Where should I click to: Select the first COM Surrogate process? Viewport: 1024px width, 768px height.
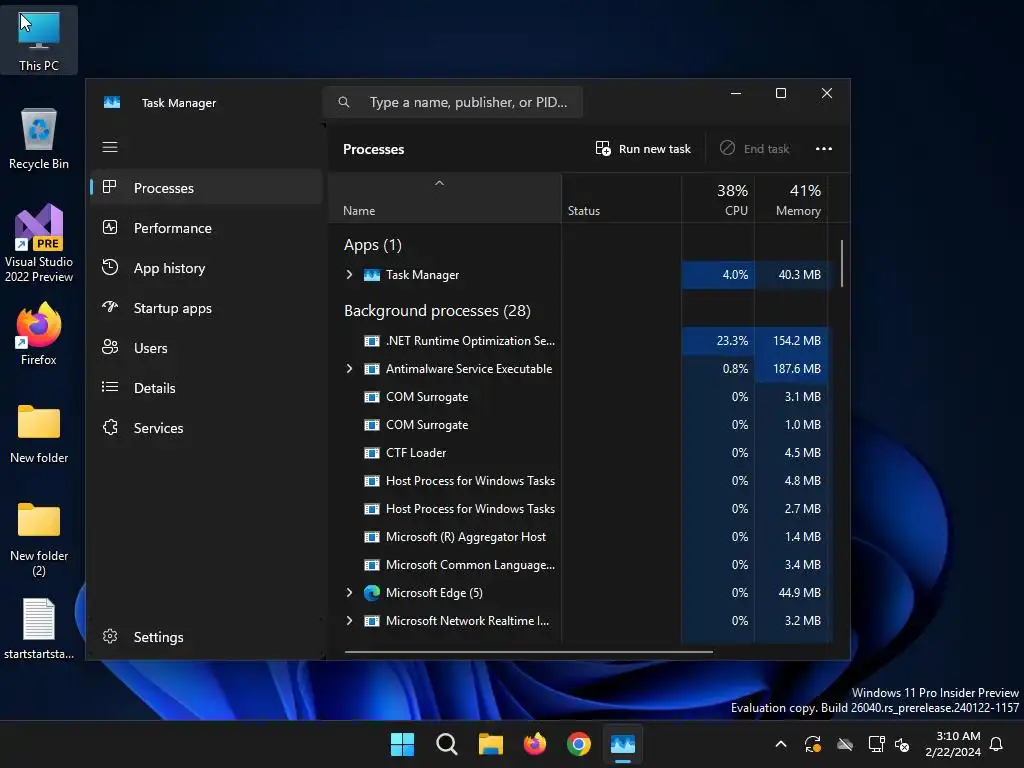579,397
